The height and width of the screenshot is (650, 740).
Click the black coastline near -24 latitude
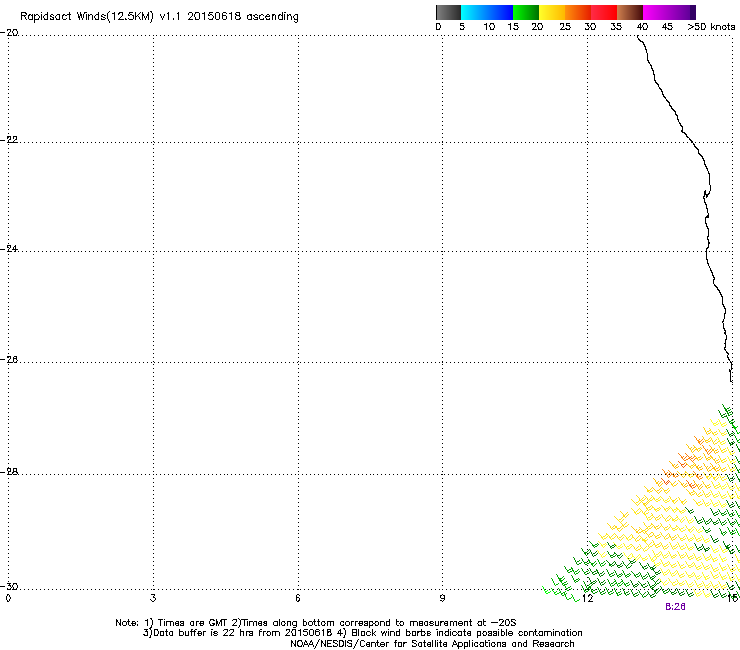[x=706, y=251]
